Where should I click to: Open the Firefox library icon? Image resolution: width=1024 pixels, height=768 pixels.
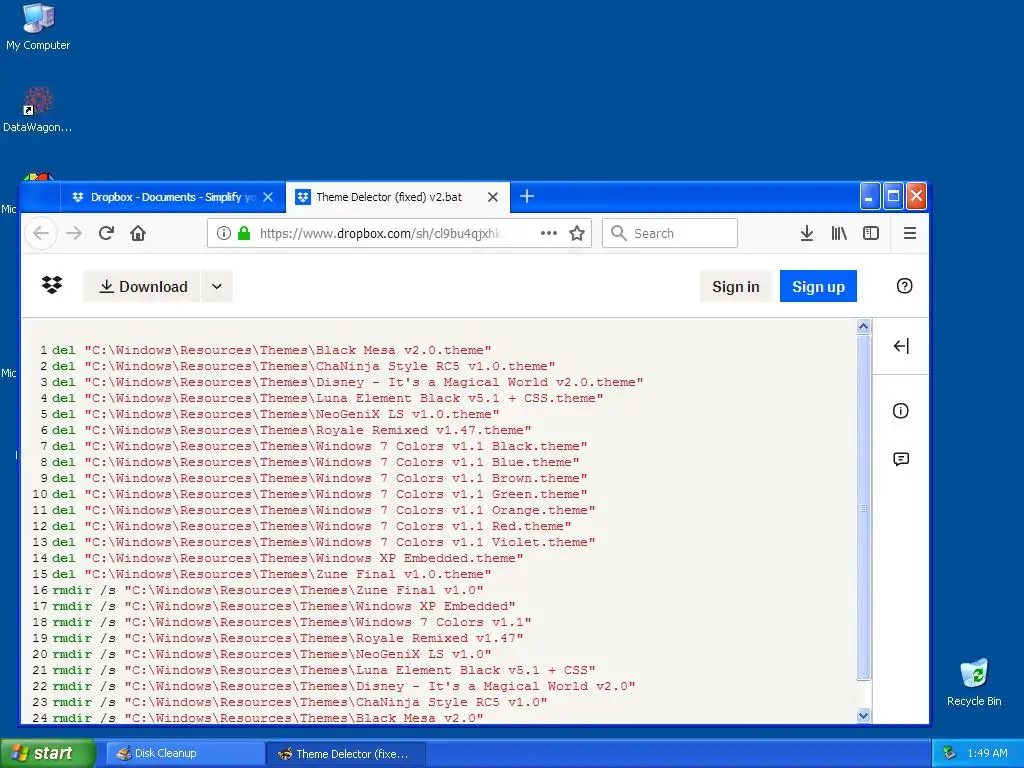tap(839, 233)
